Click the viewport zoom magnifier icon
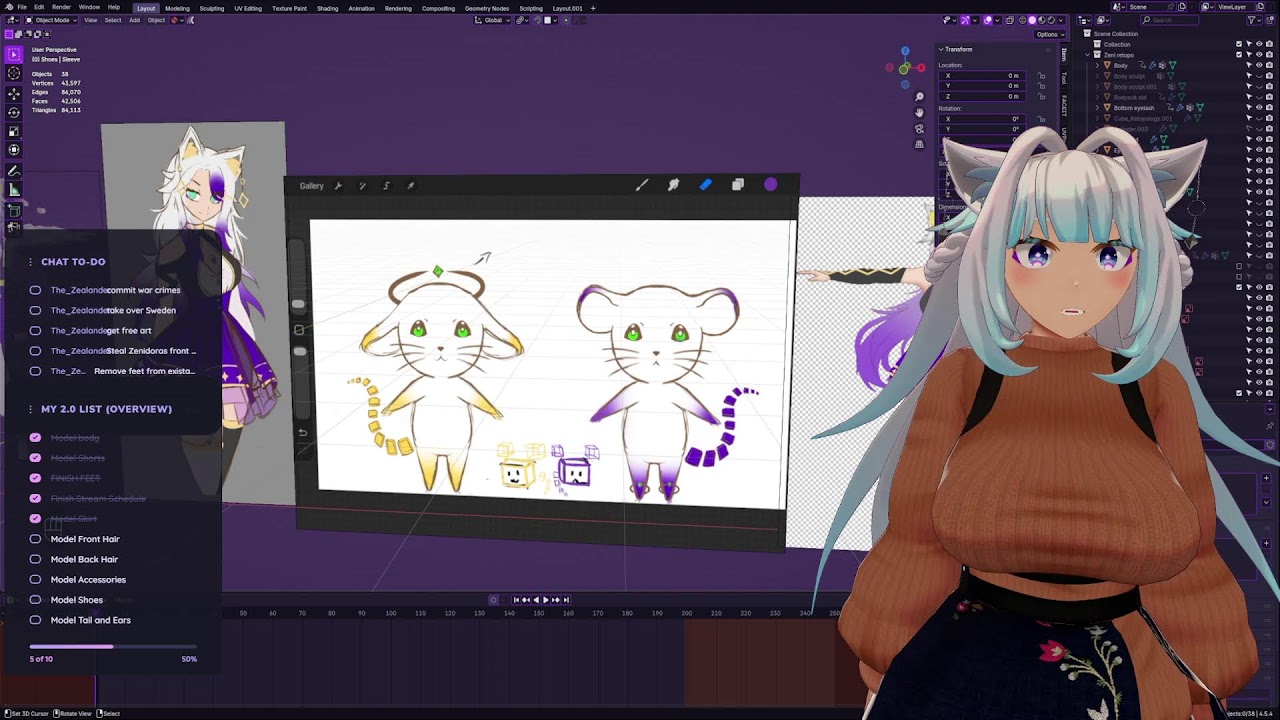1280x720 pixels. (x=919, y=96)
